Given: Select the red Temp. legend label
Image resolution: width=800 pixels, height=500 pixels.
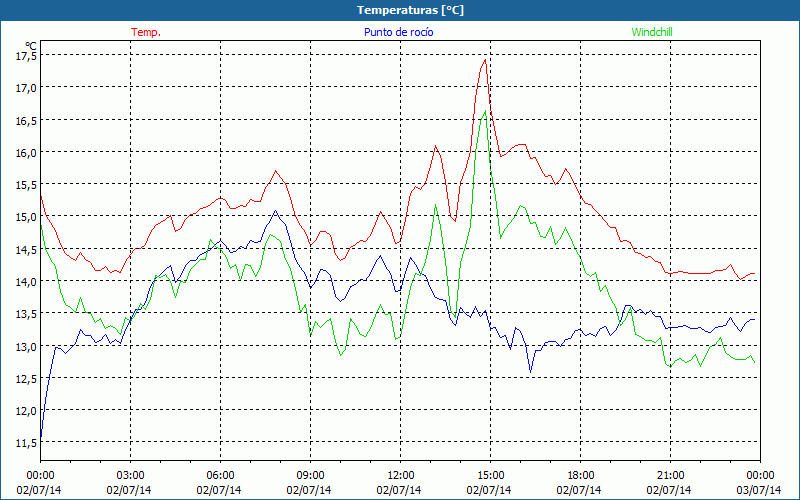Looking at the screenshot, I should pos(146,32).
